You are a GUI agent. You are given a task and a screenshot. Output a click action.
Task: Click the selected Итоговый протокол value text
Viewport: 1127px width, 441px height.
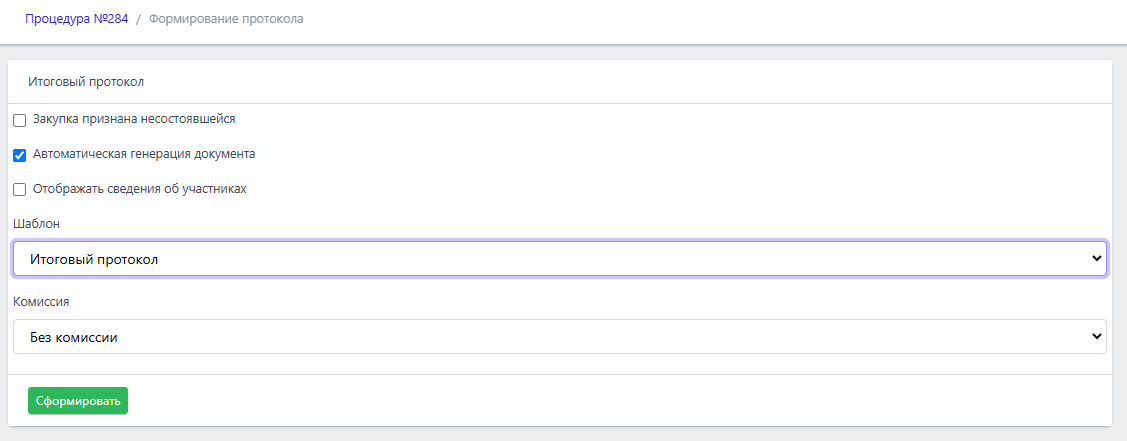point(94,259)
